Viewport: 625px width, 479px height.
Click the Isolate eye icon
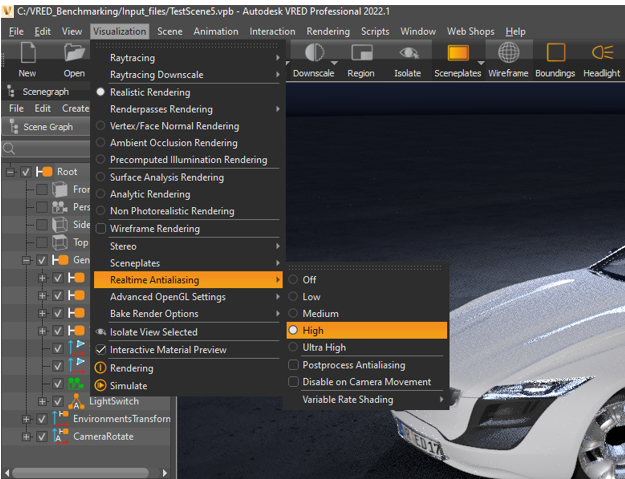(408, 53)
